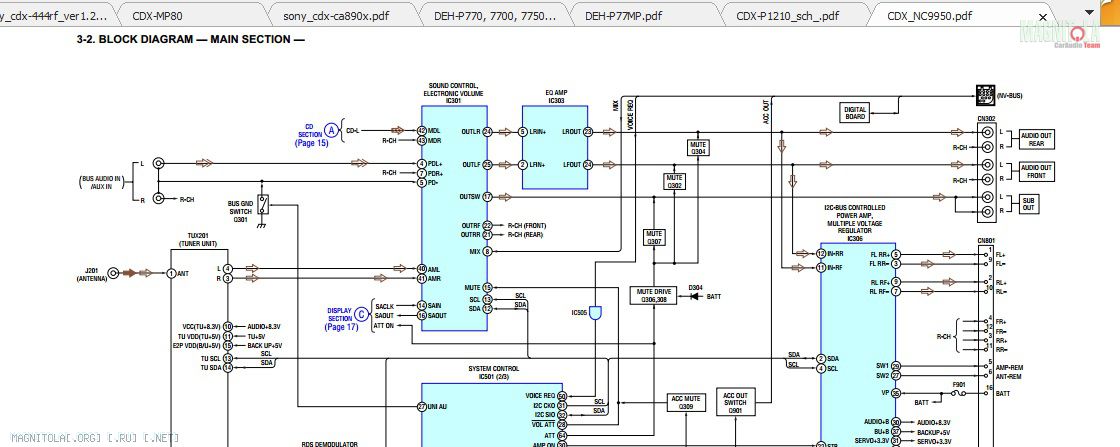Click the F901 fuse symbol
Viewport: 1120px width, 447px height.
tap(959, 393)
